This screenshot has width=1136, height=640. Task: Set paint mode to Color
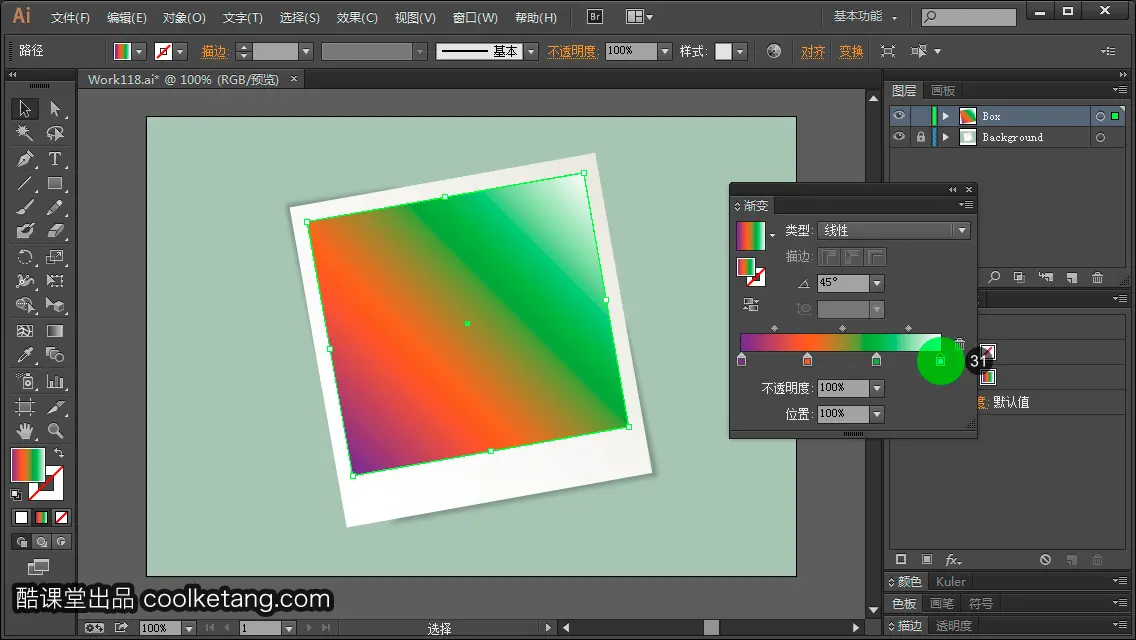[x=21, y=518]
